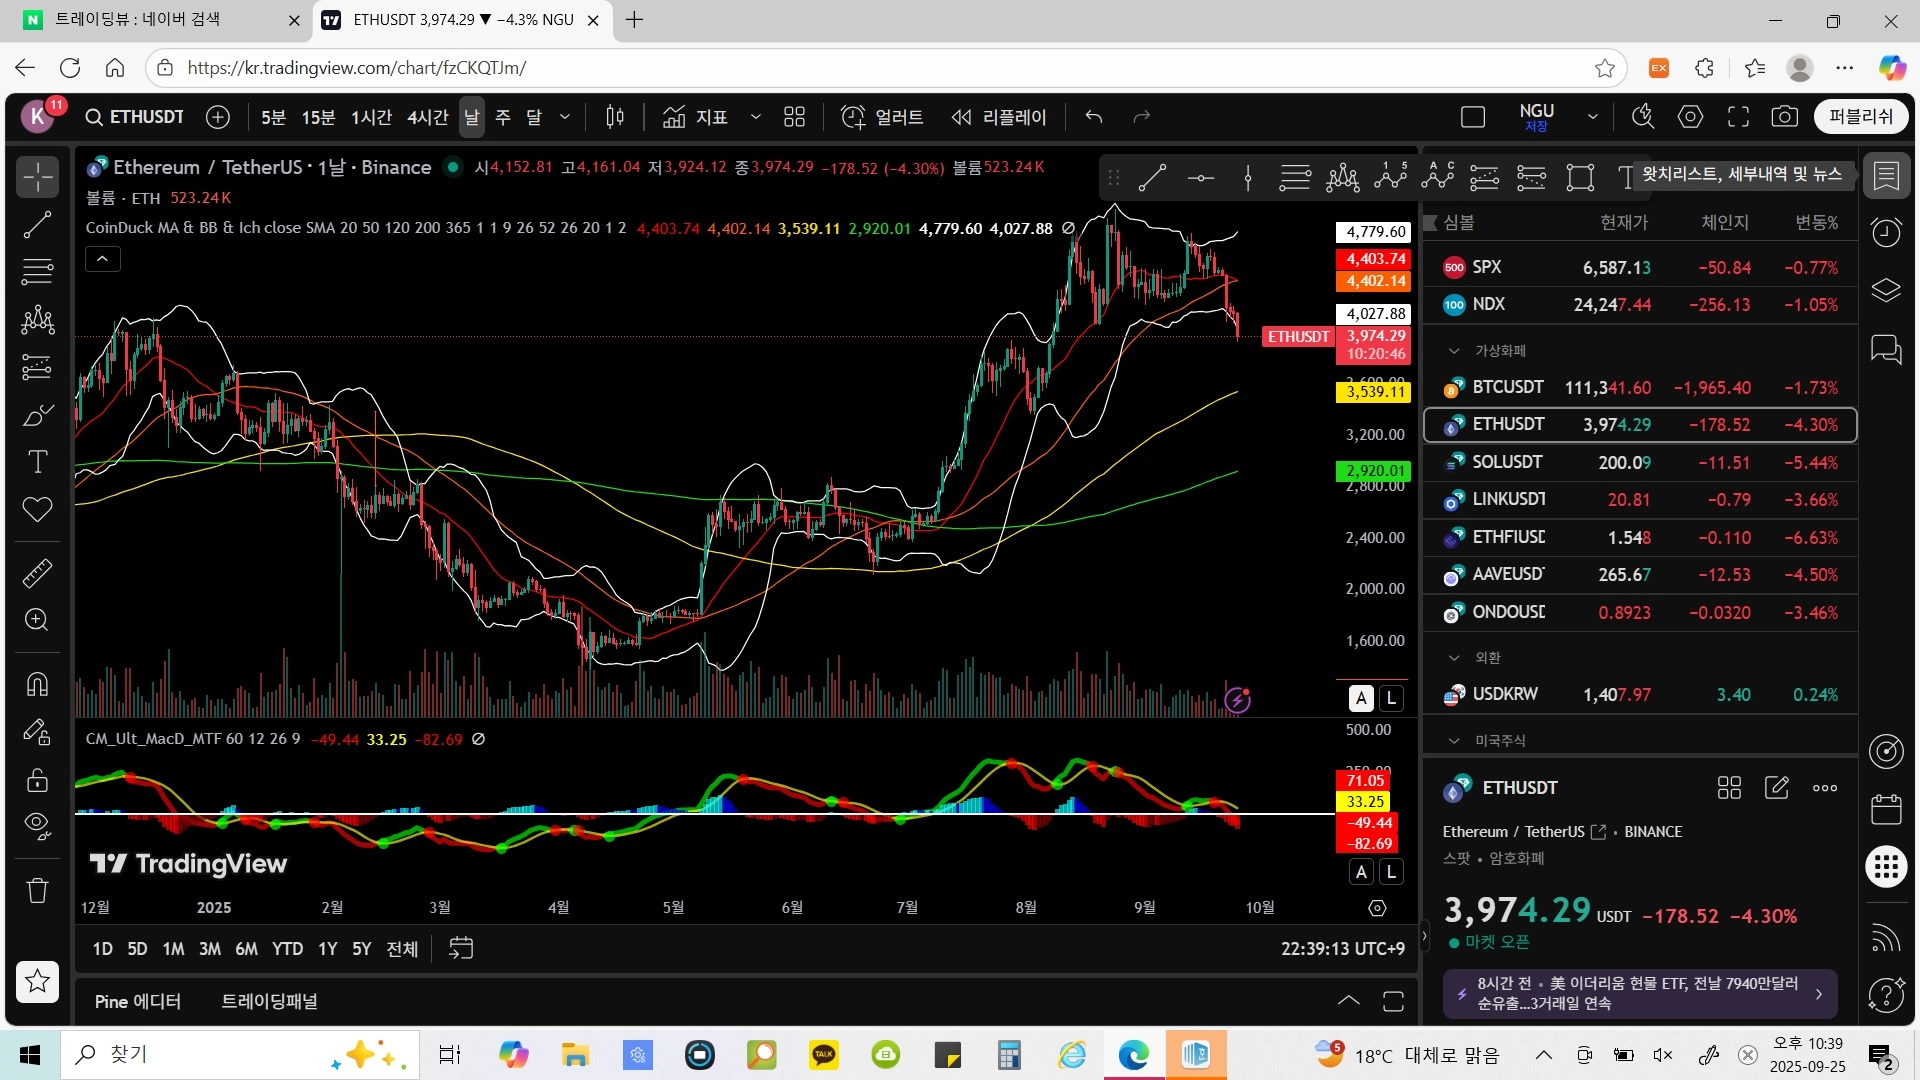The width and height of the screenshot is (1920, 1080).
Task: Undo the last chart action
Action: tap(1094, 117)
